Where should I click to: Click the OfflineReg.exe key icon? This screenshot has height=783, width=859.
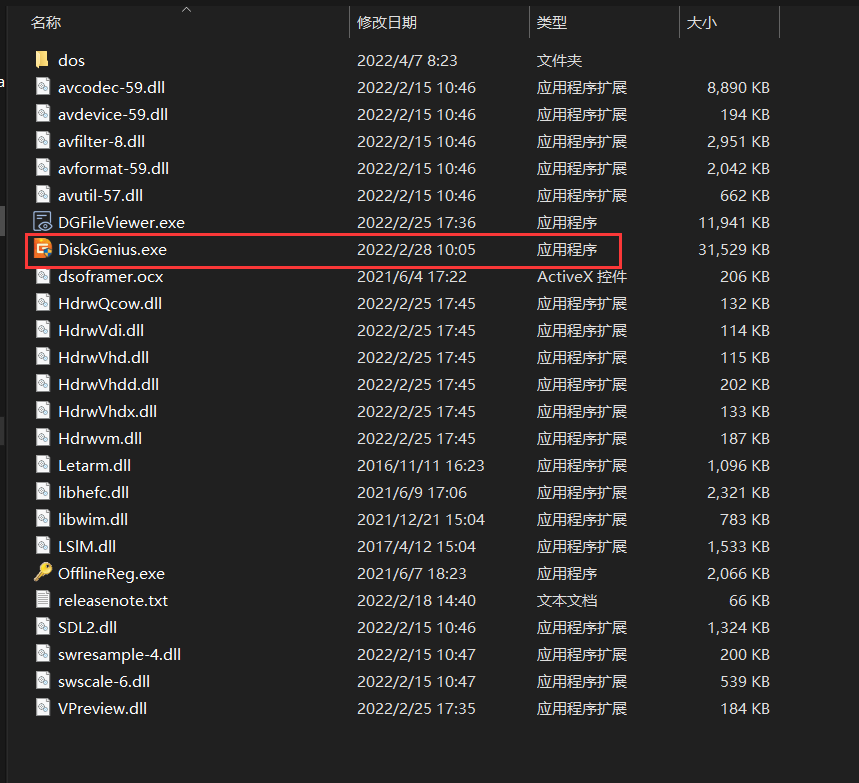[43, 572]
